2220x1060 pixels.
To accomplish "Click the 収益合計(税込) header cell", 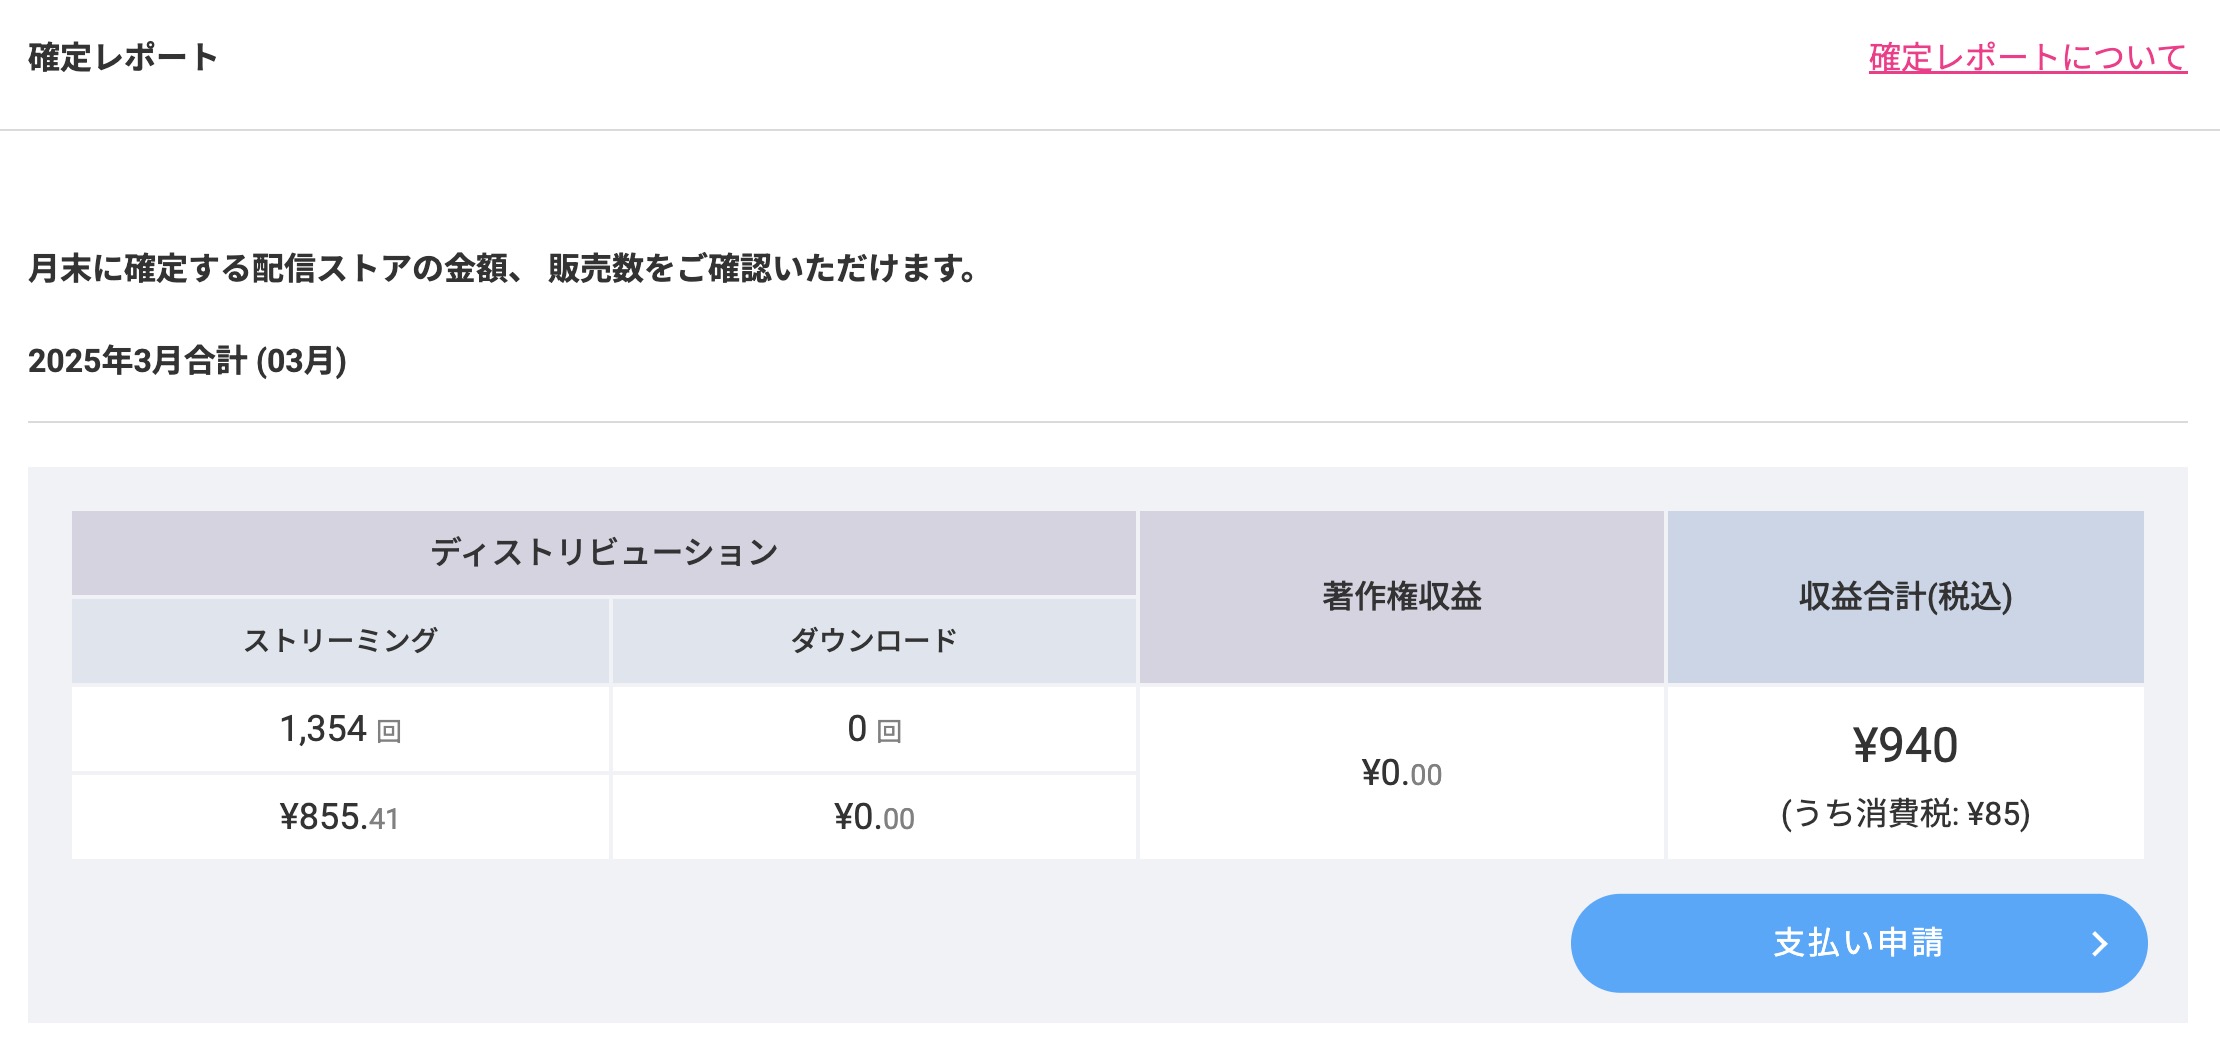I will click(1905, 597).
